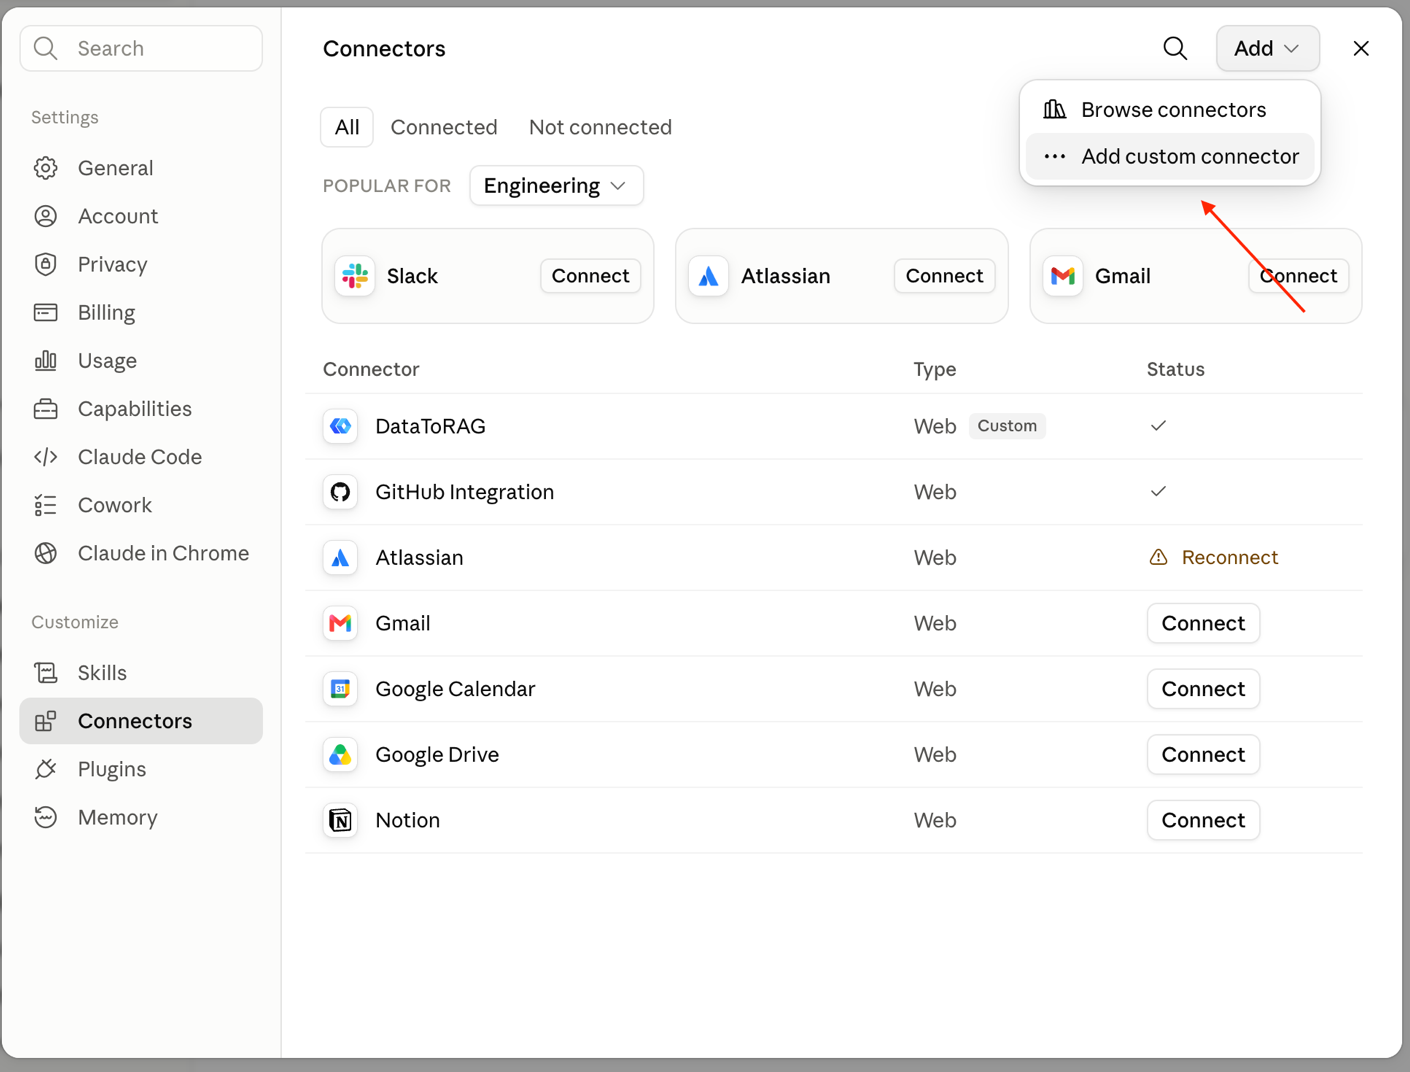The image size is (1410, 1072).
Task: Click the Plugins plug icon
Action: 45,769
